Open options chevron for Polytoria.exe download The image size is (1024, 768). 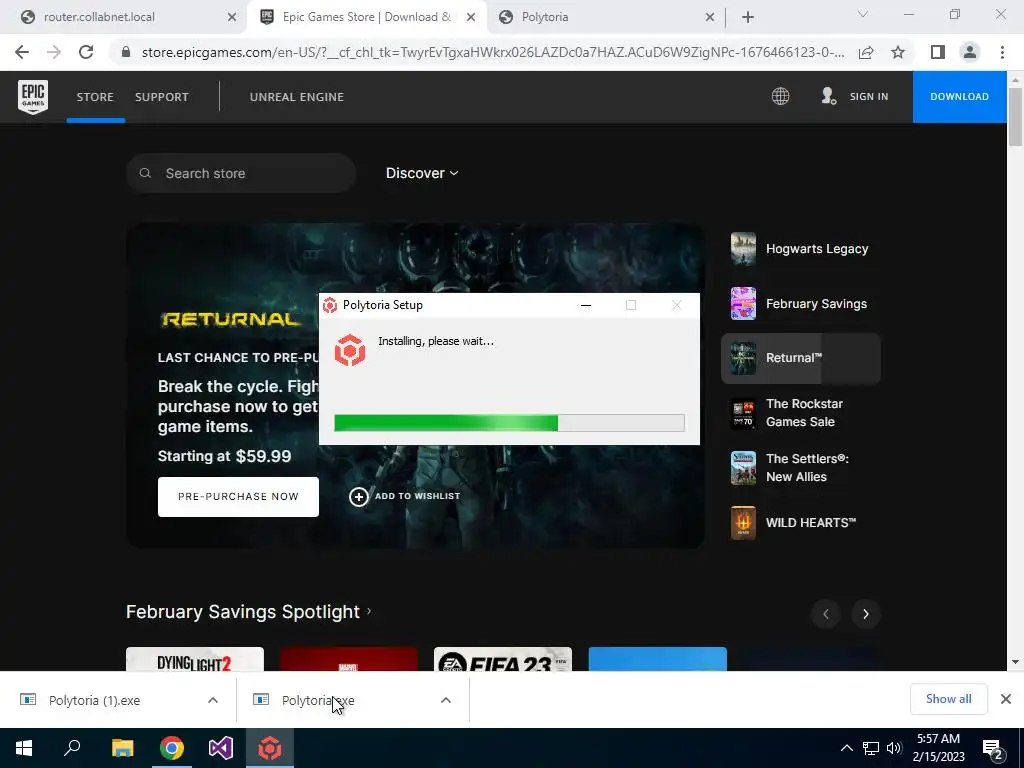point(446,700)
